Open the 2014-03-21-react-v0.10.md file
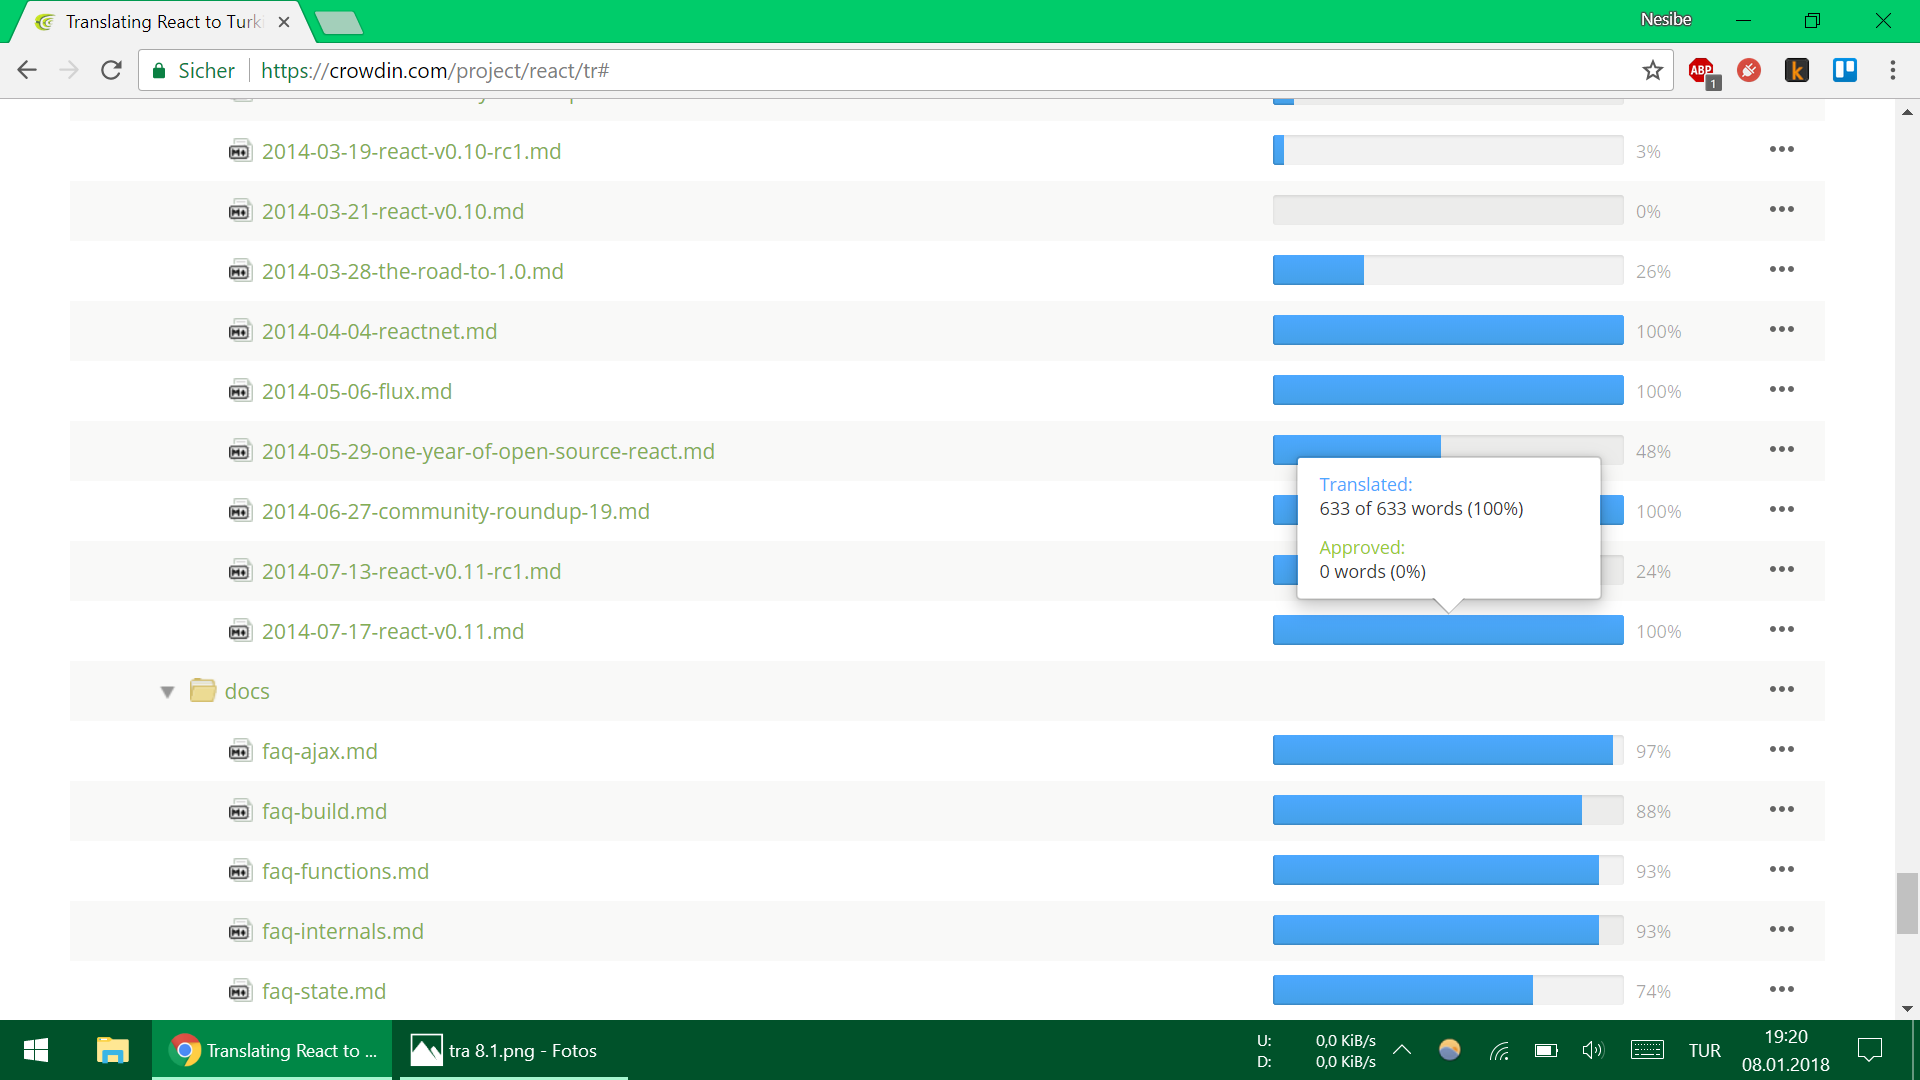Image resolution: width=1920 pixels, height=1080 pixels. point(393,211)
